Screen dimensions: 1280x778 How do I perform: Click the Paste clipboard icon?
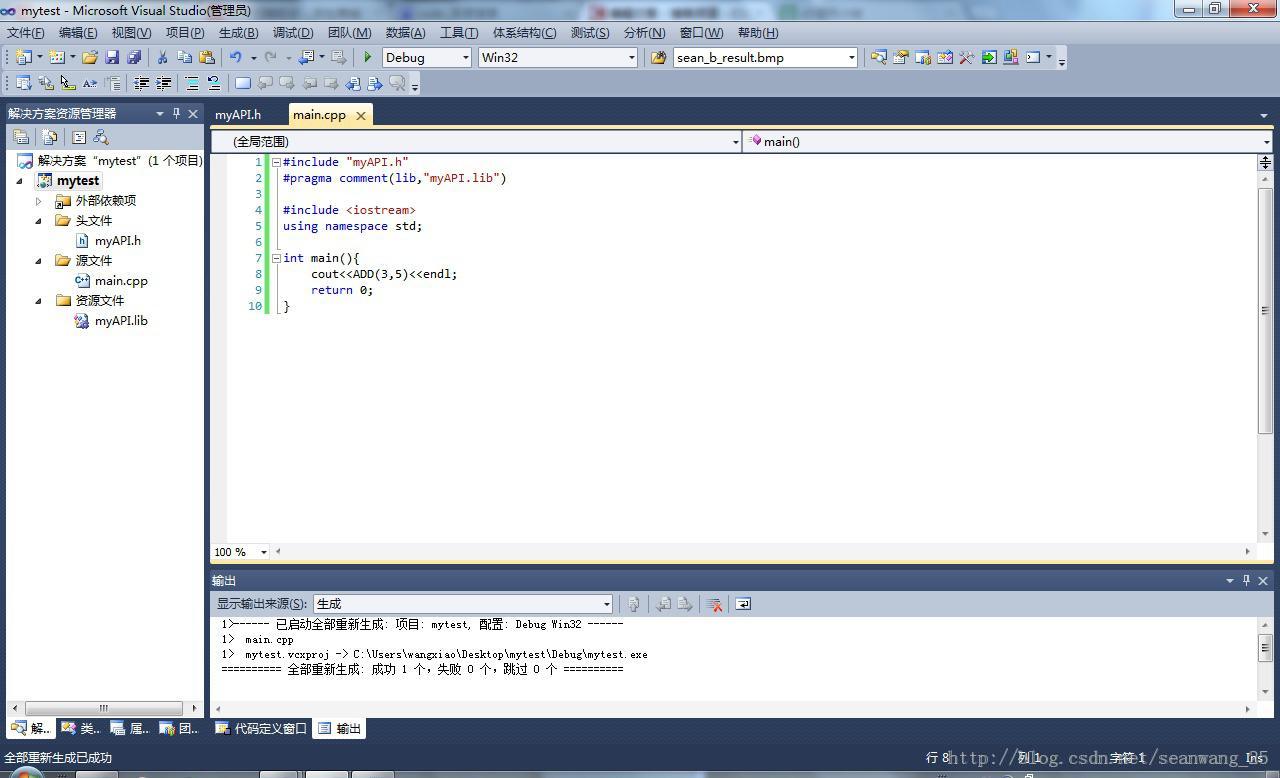[x=206, y=58]
